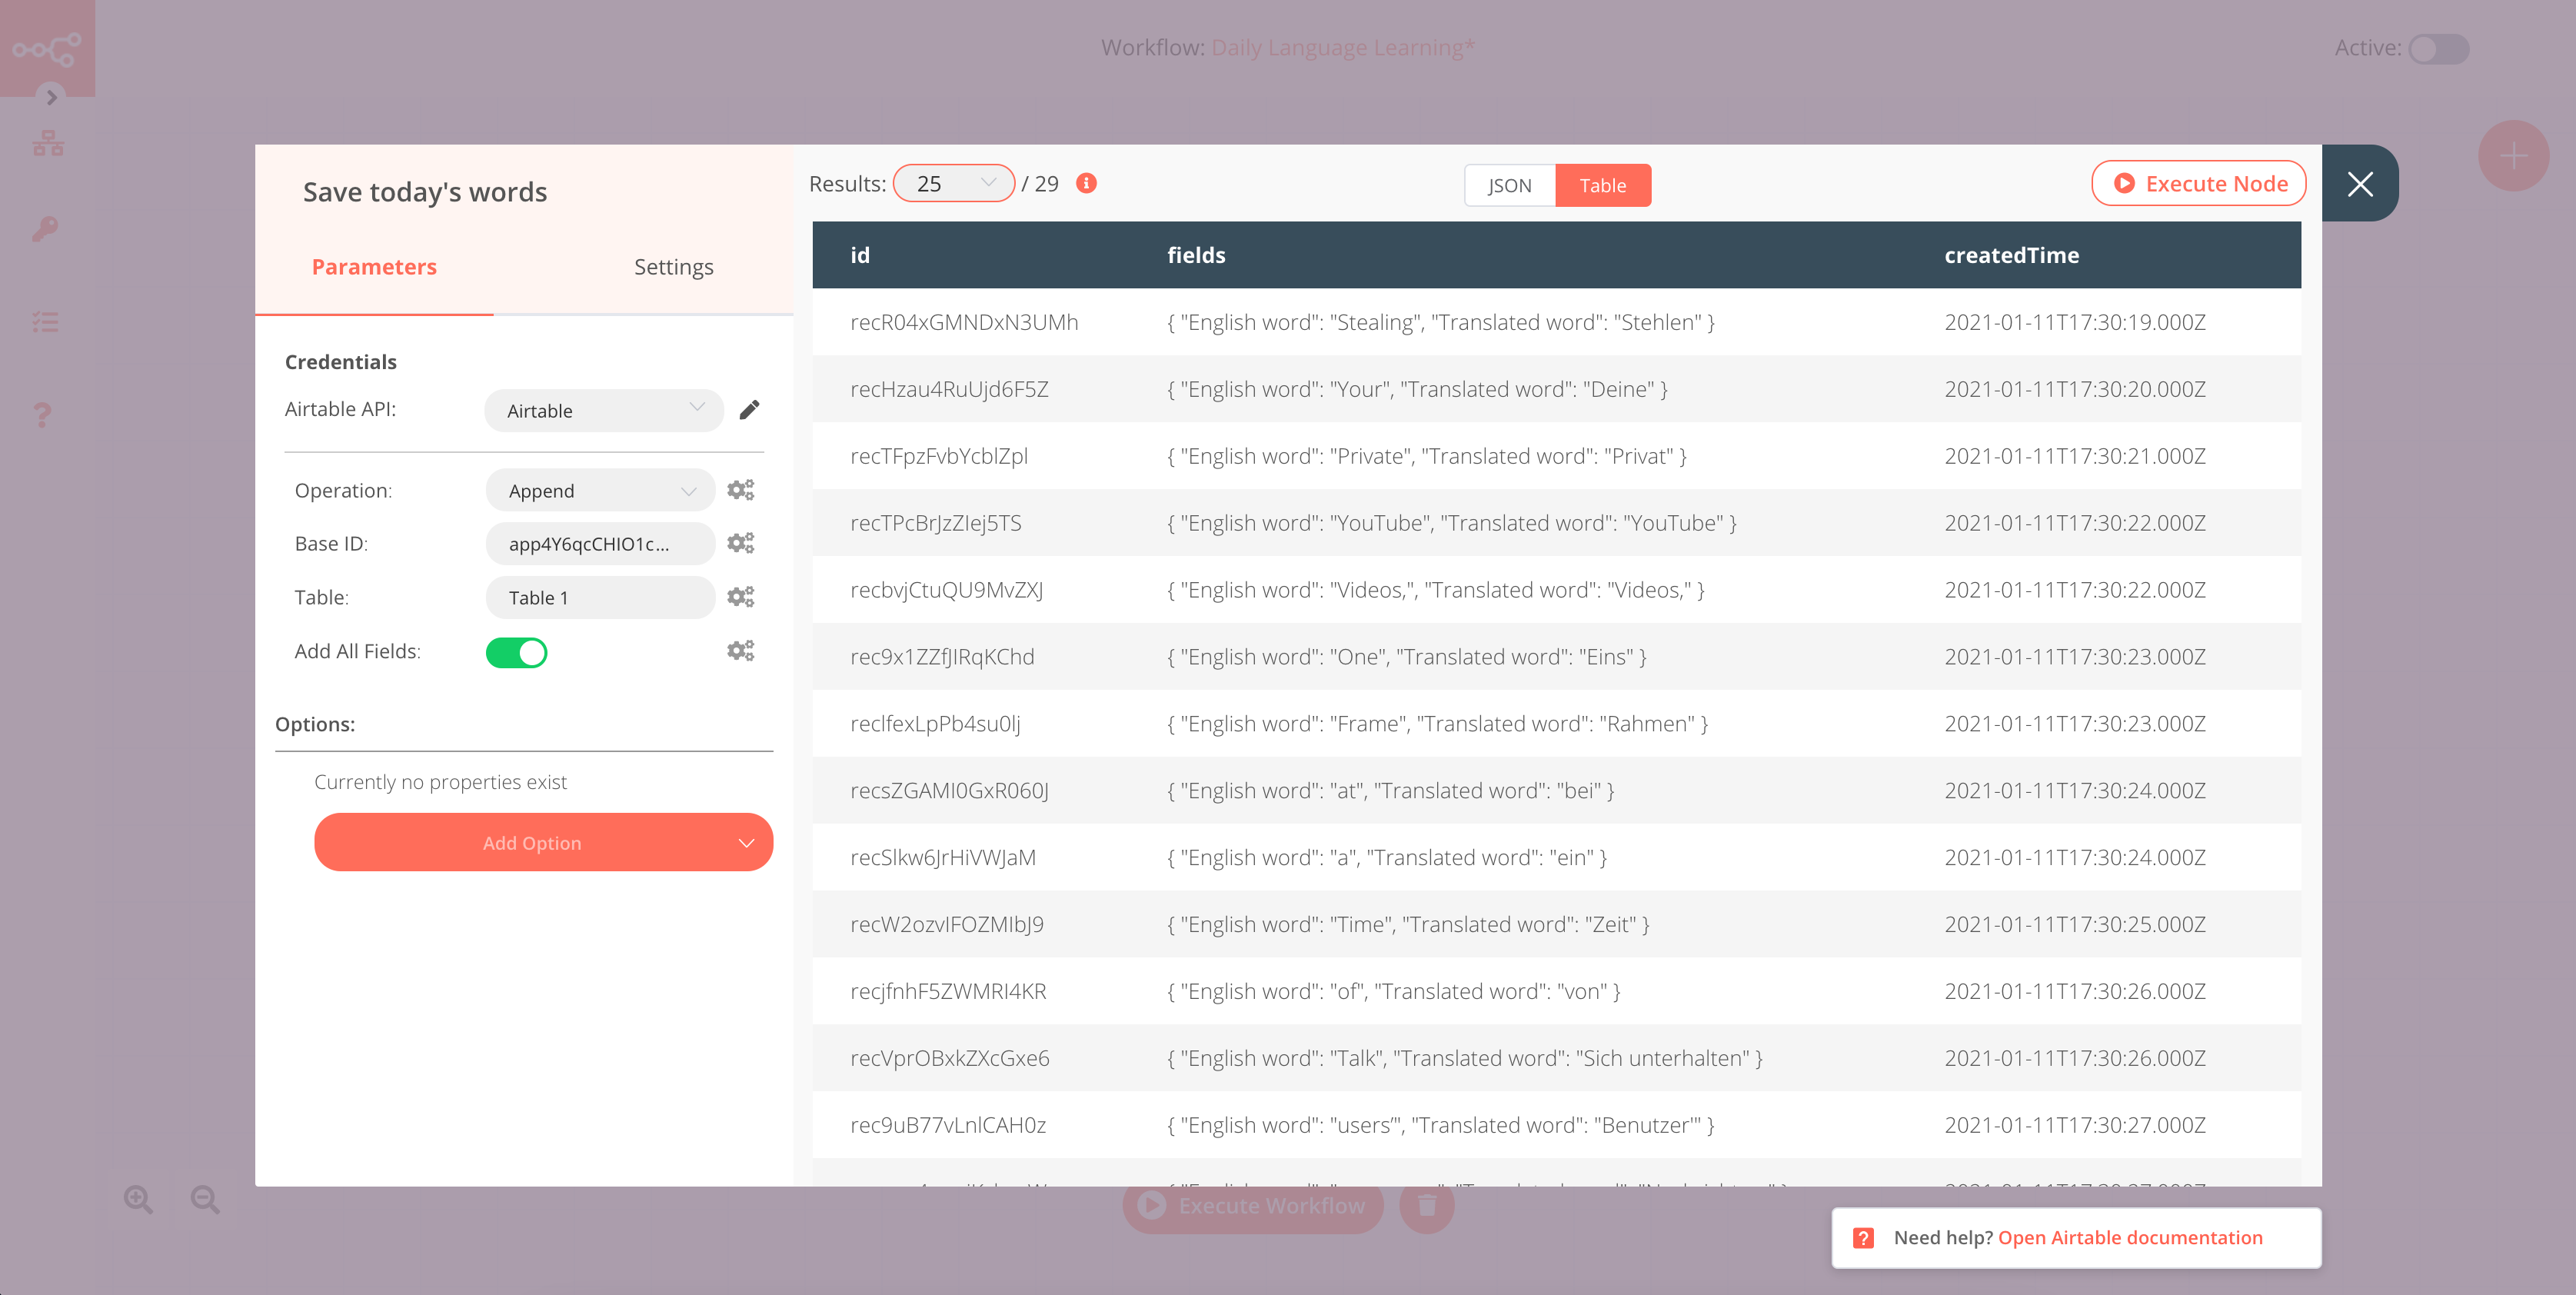Open the results per page dropdown showing 25
This screenshot has height=1295, width=2576.
tap(953, 183)
